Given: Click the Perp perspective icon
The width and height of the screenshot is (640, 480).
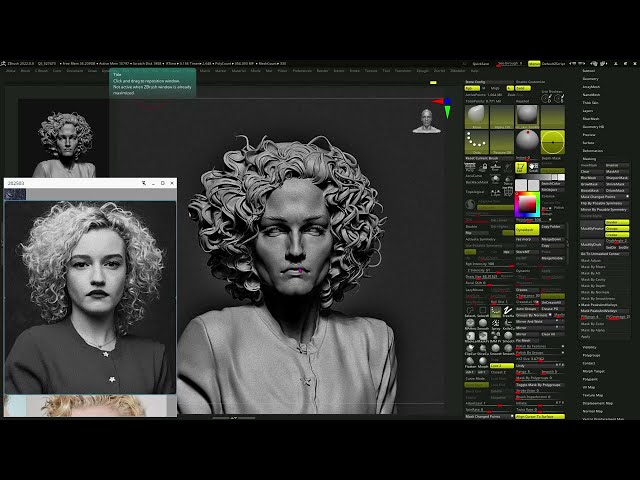Looking at the screenshot, I should tap(470, 167).
